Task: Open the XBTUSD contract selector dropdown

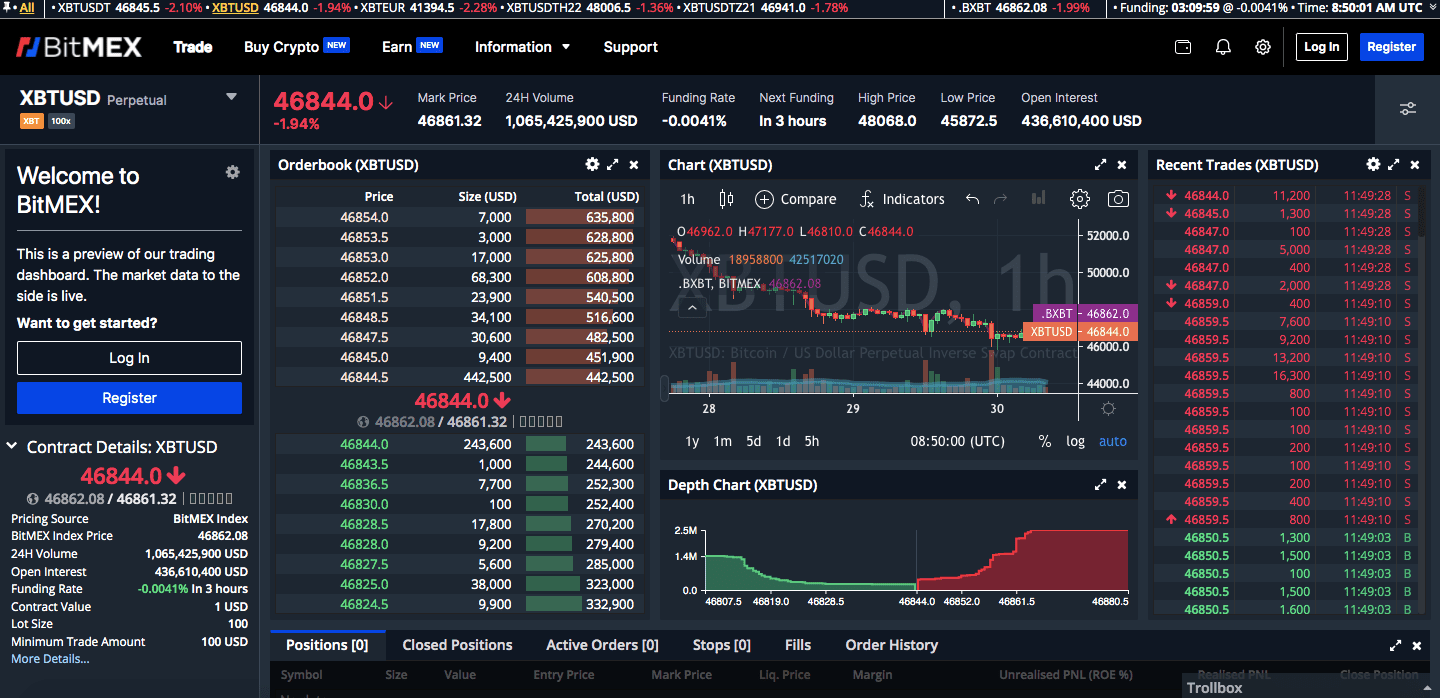Action: [232, 97]
